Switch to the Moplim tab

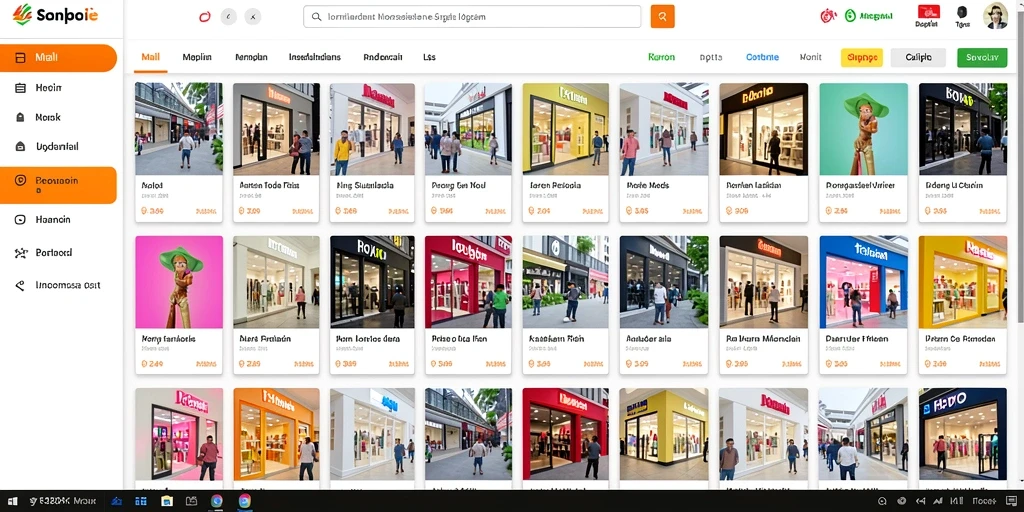pos(197,57)
